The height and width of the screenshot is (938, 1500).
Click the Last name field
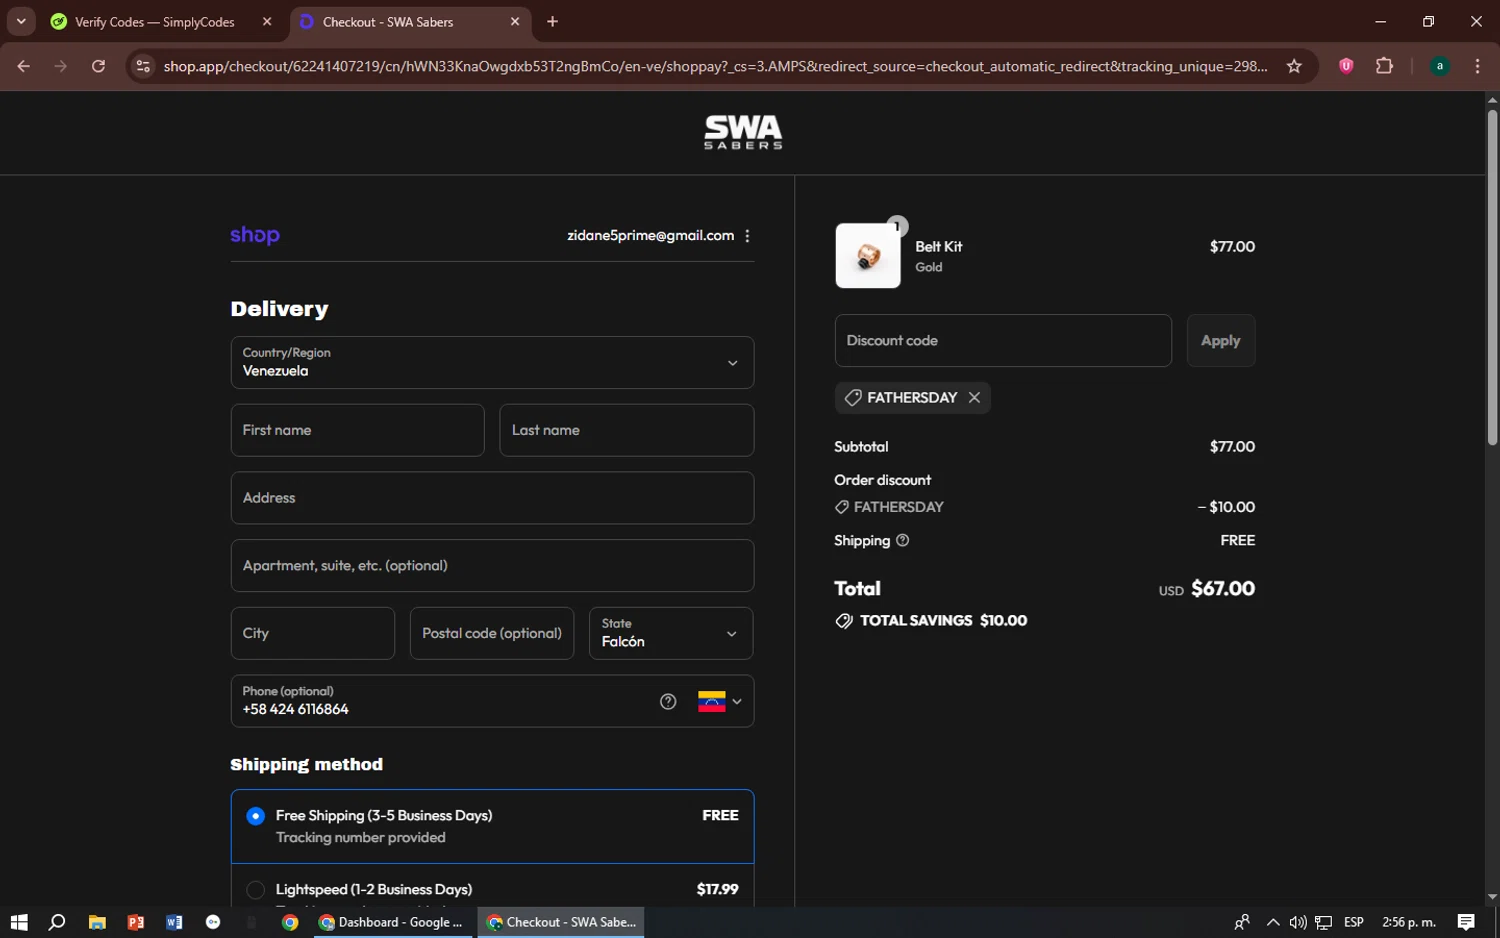point(627,431)
